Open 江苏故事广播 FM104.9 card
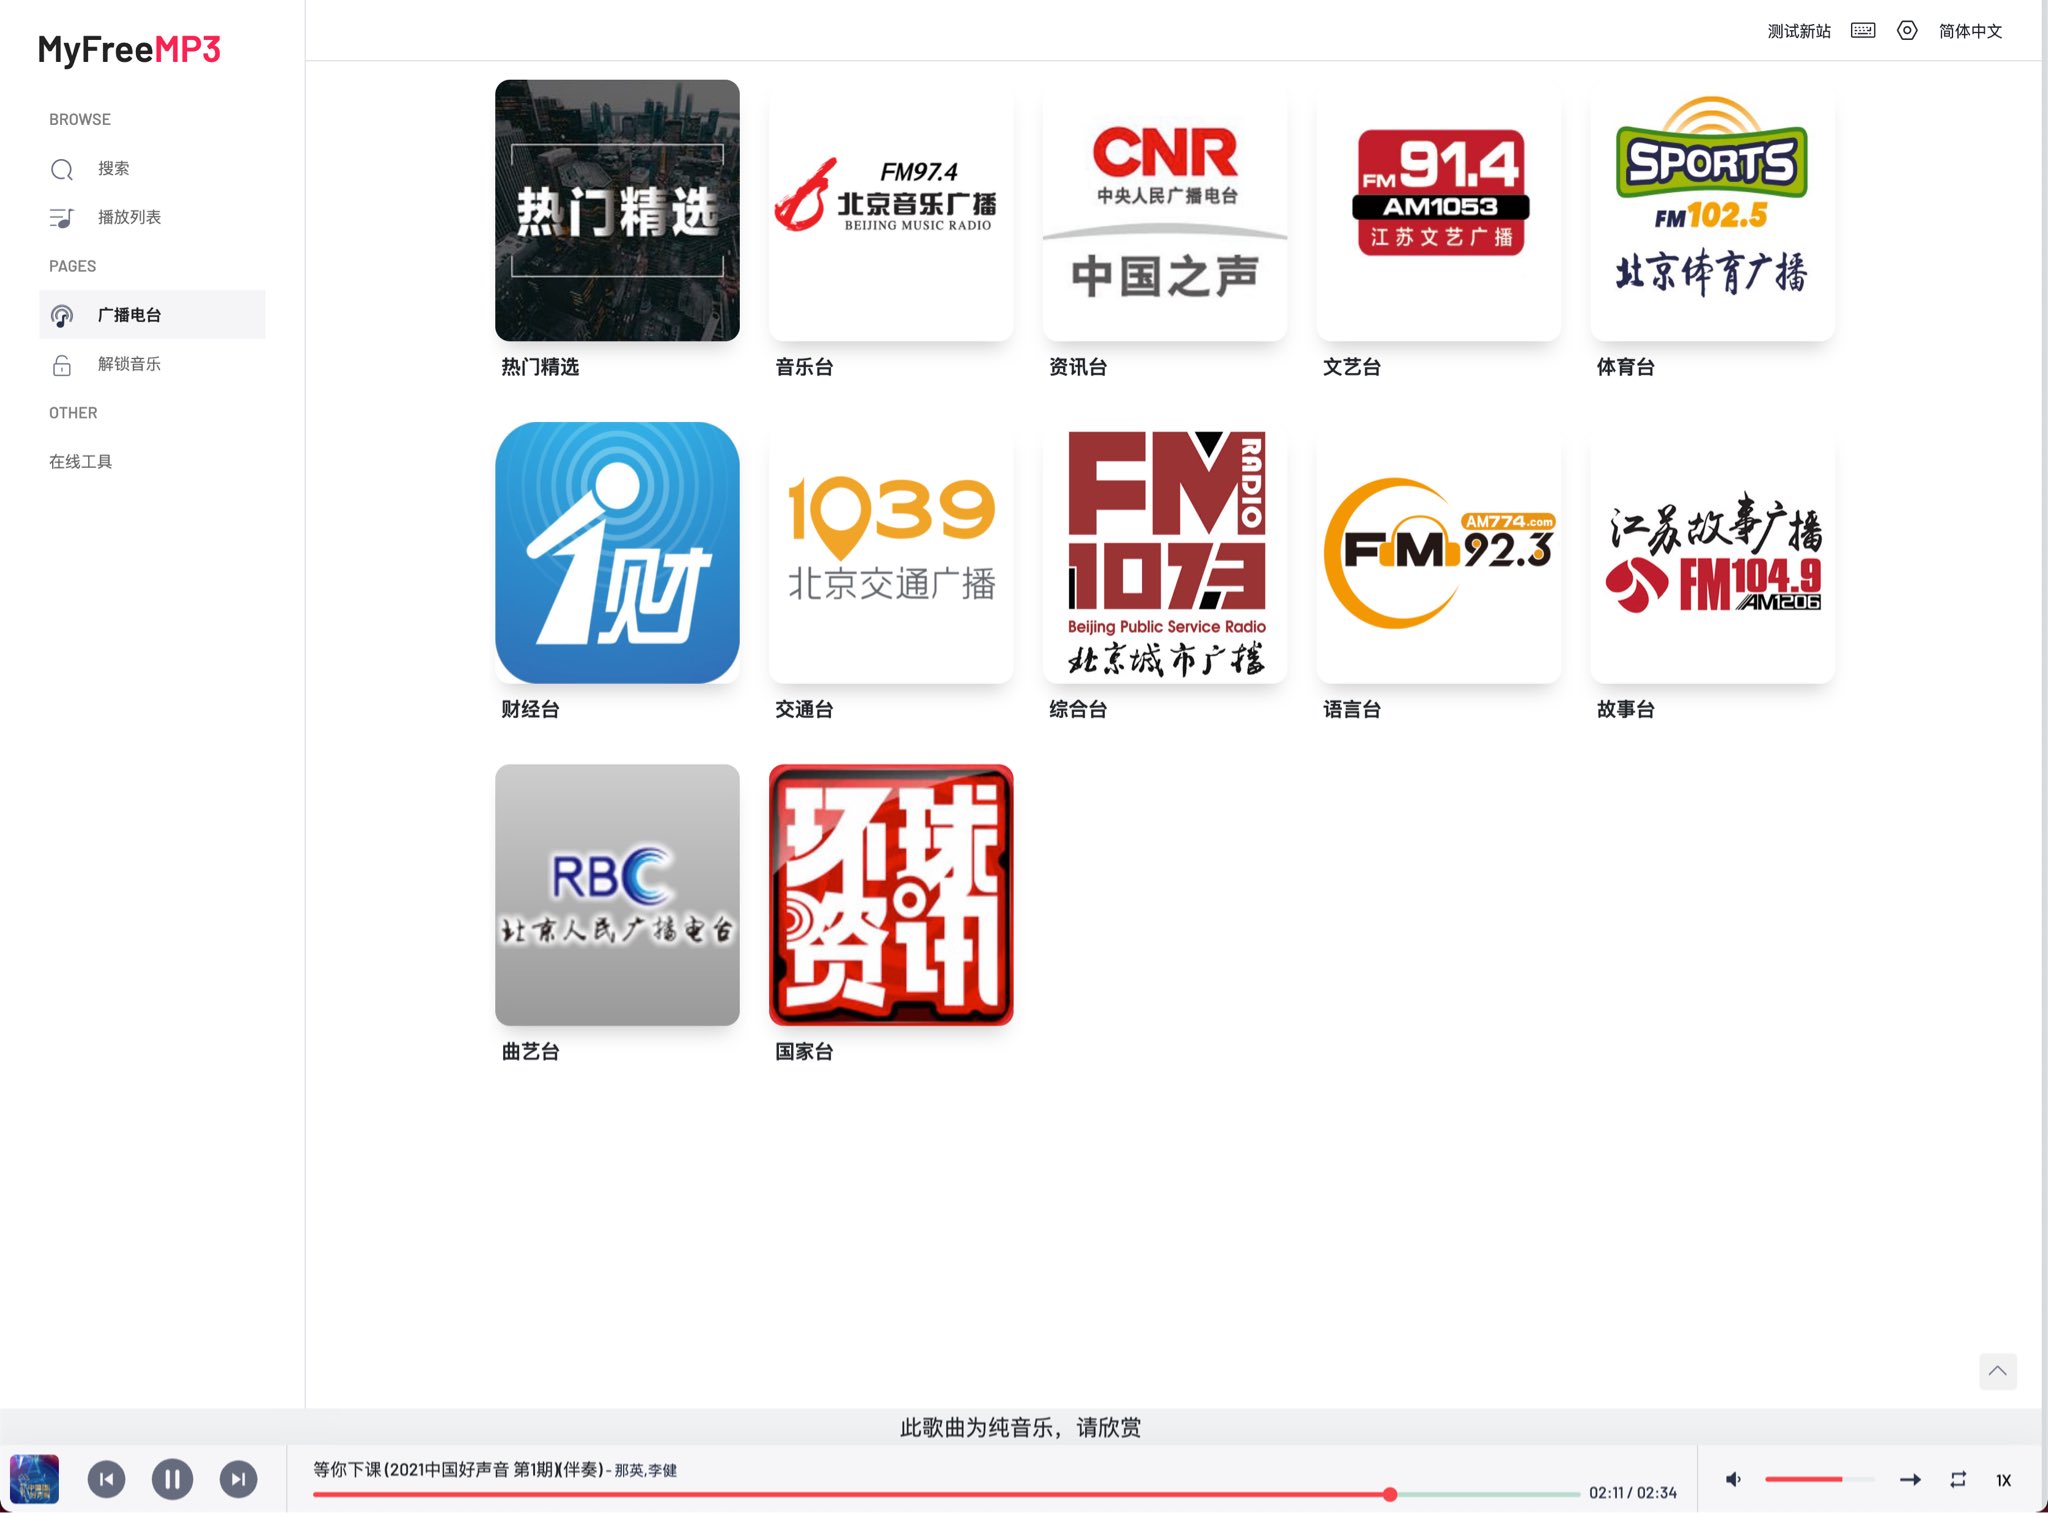The image size is (2048, 1513). pyautogui.click(x=1713, y=552)
